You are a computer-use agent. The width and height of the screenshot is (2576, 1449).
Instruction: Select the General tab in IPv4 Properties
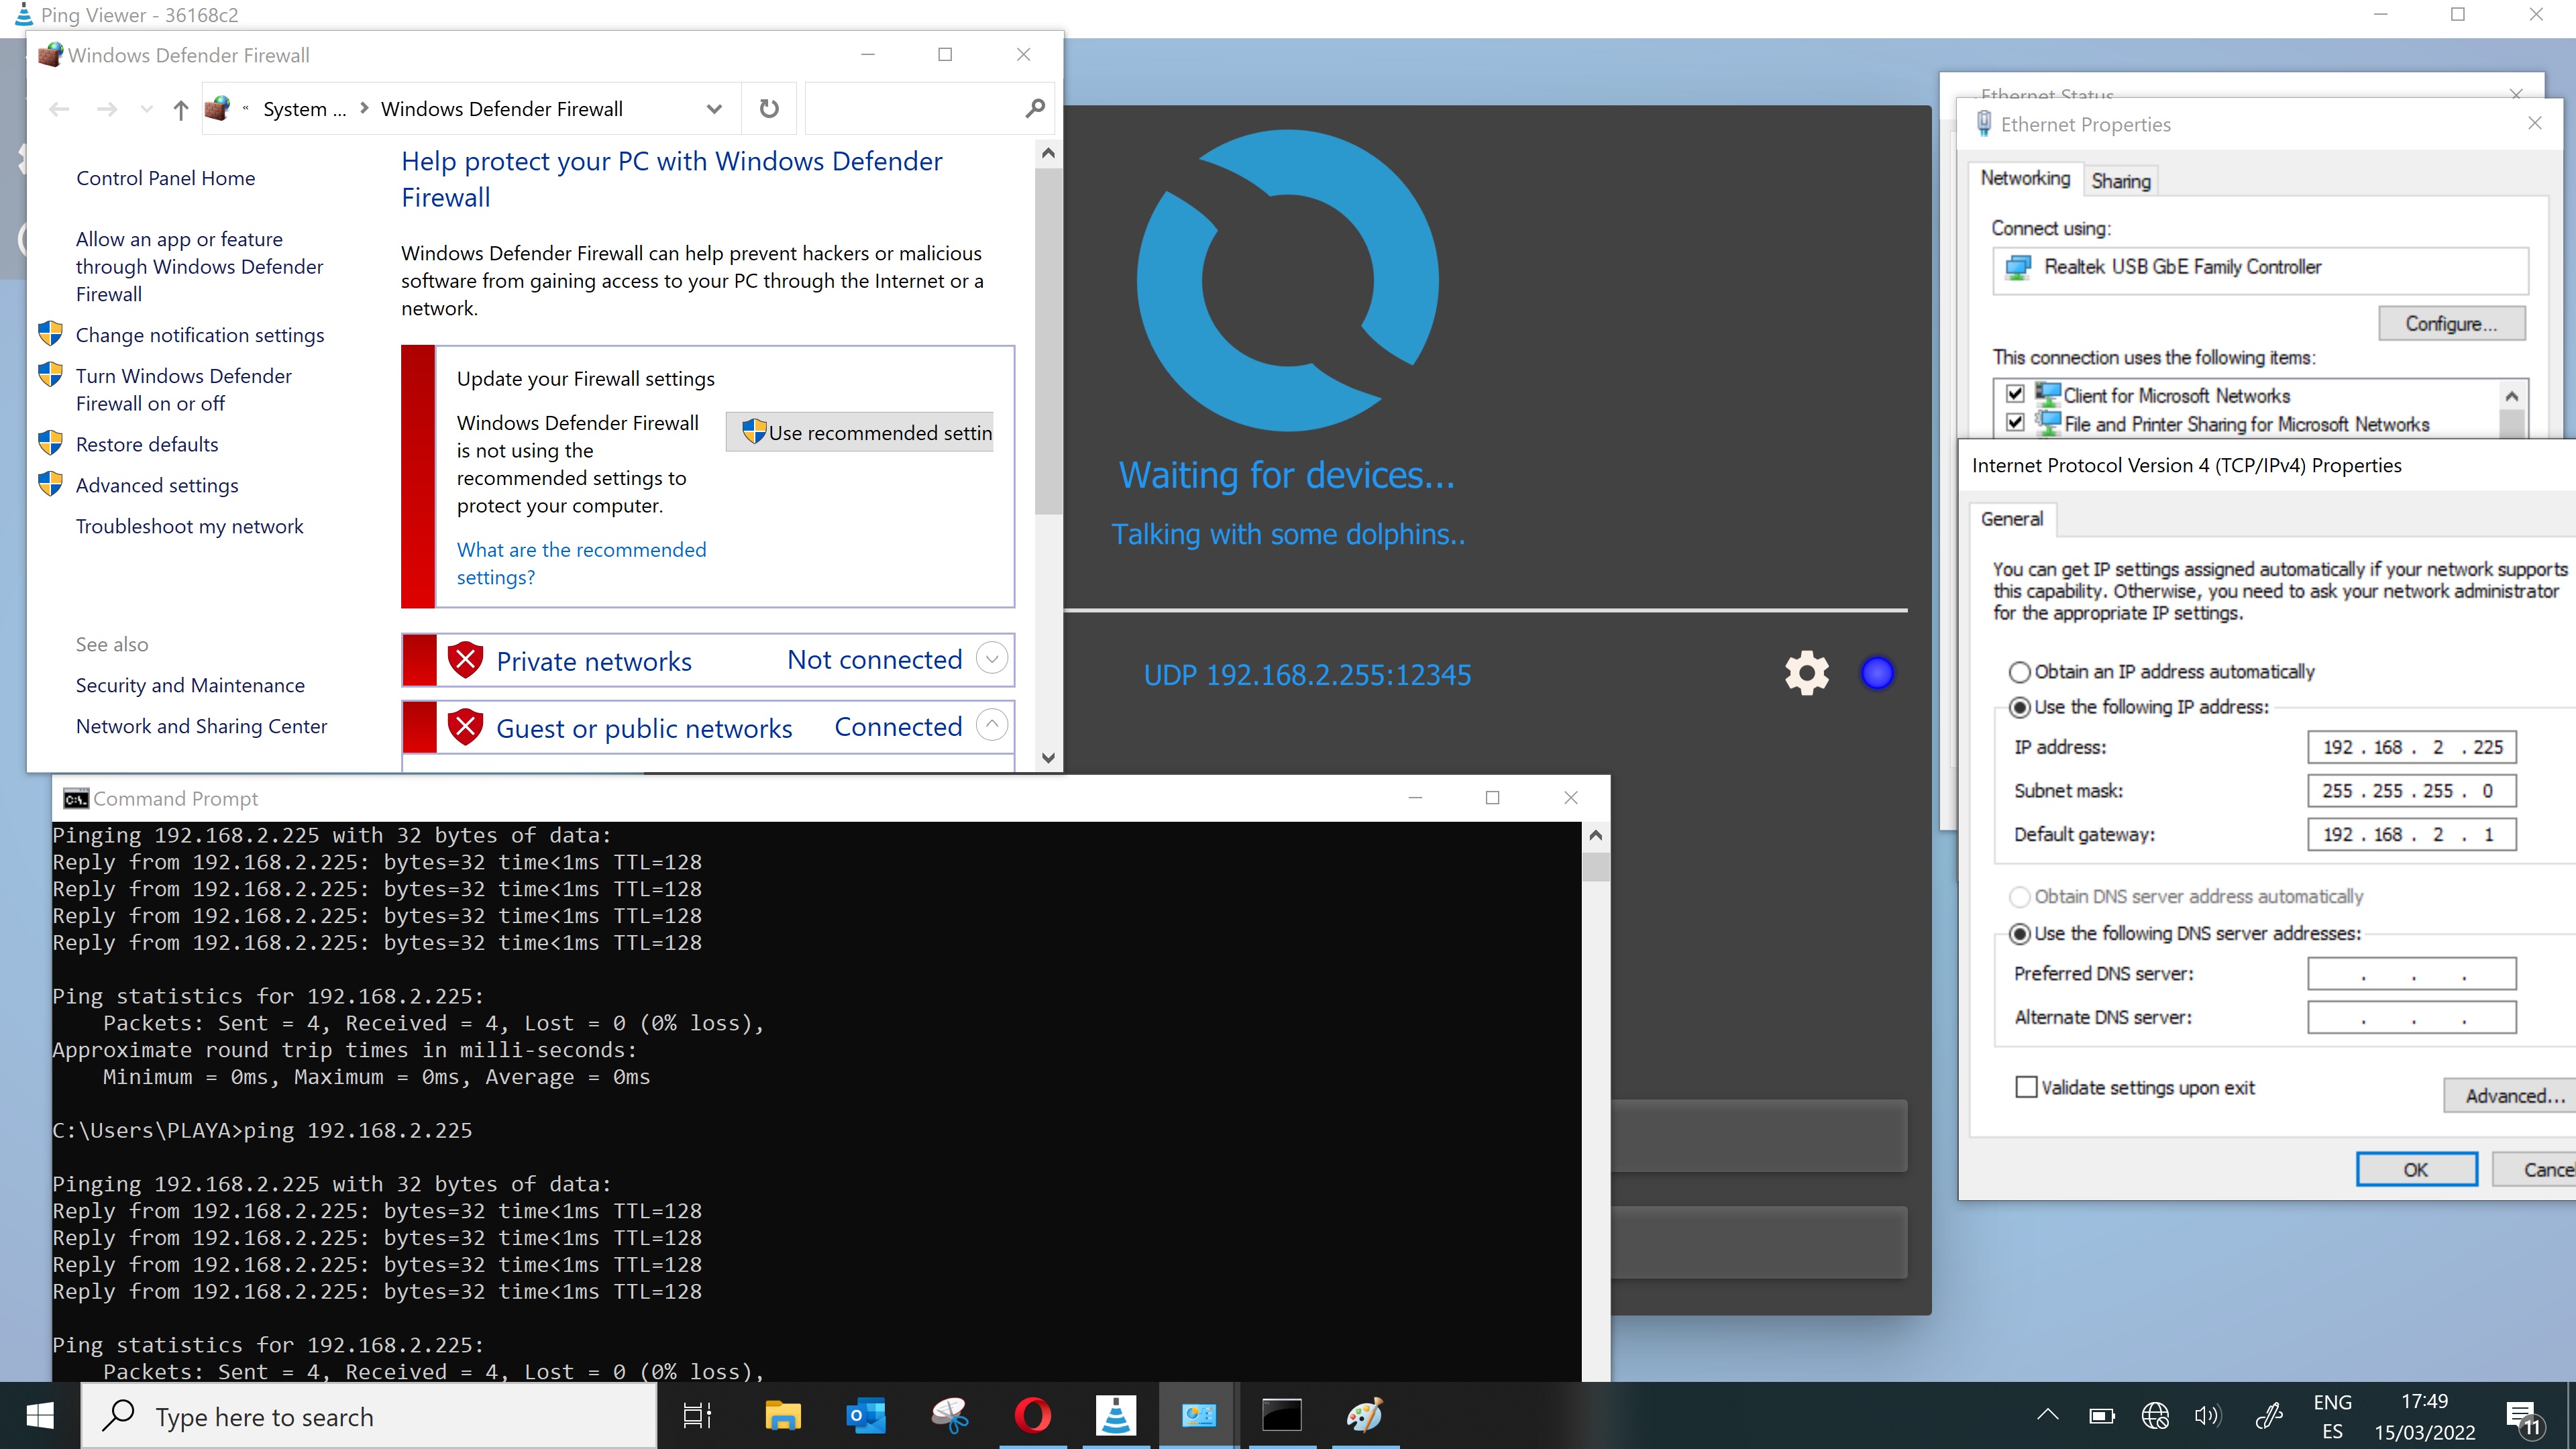click(2011, 519)
